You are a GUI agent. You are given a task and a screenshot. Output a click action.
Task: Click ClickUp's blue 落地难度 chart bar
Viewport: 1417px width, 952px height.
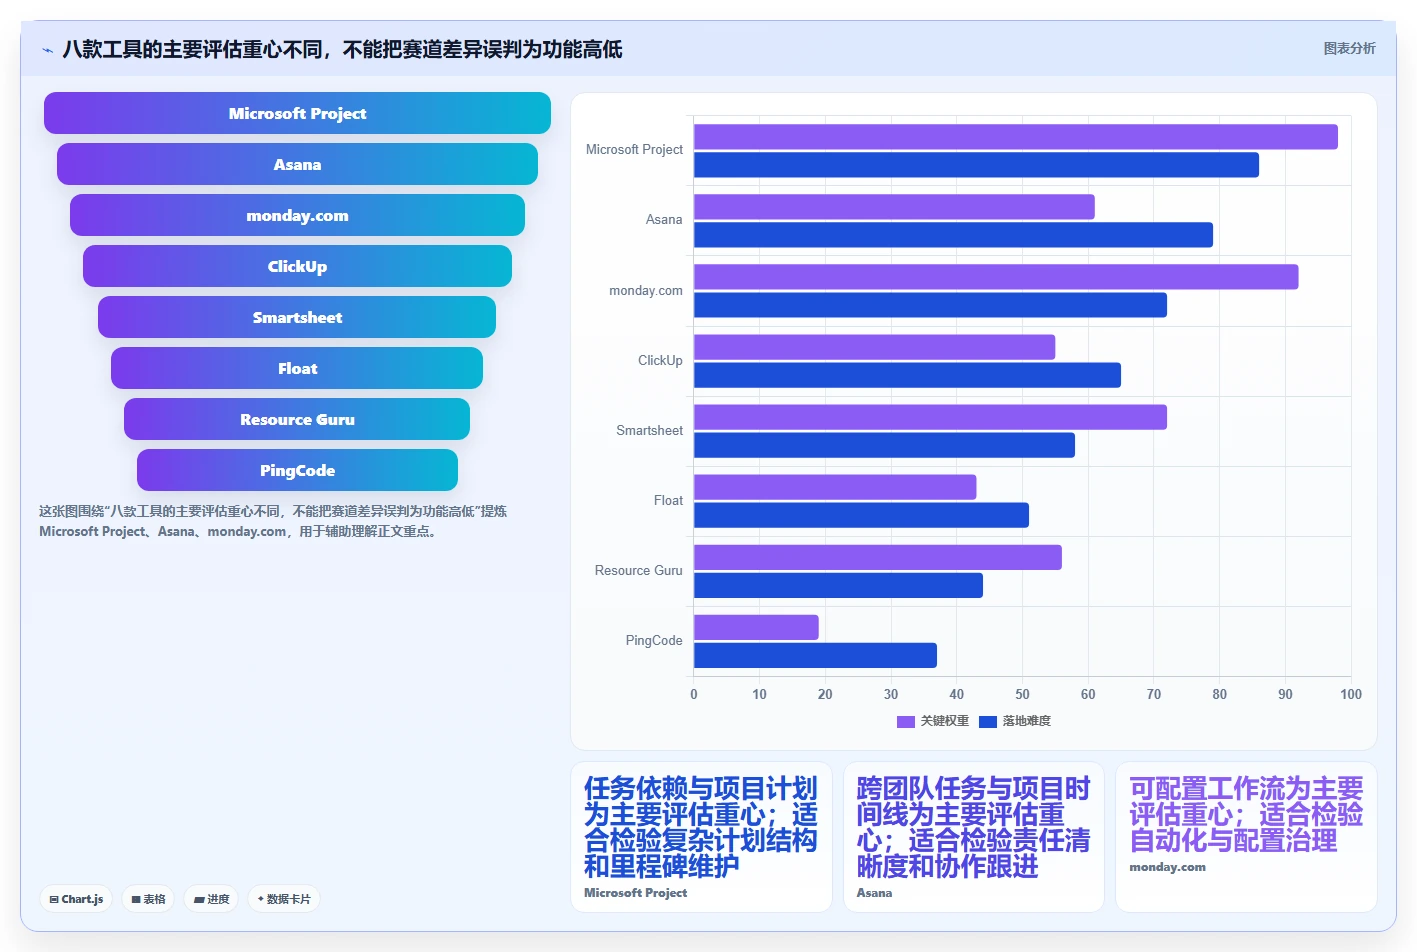click(907, 375)
